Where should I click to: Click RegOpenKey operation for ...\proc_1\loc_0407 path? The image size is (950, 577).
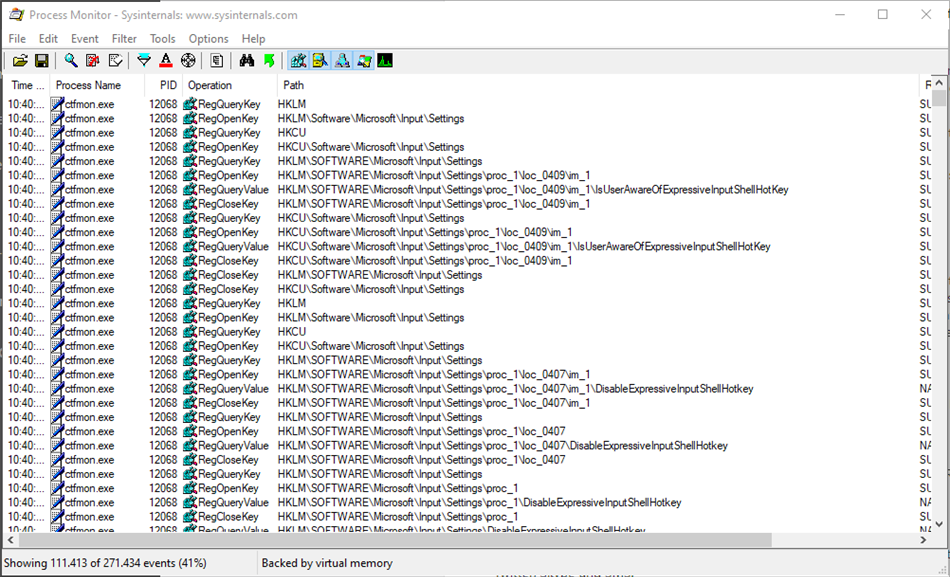point(228,432)
